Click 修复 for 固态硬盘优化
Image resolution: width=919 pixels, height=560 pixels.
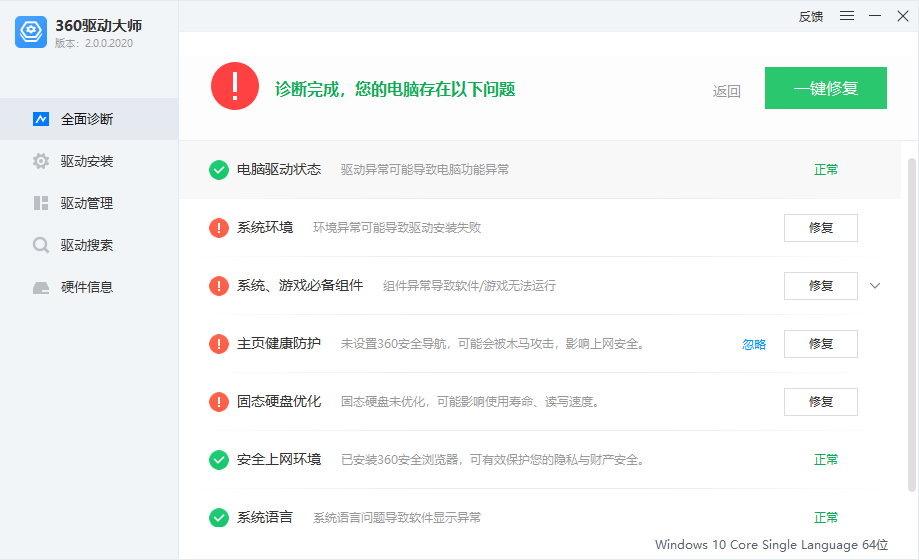(821, 402)
